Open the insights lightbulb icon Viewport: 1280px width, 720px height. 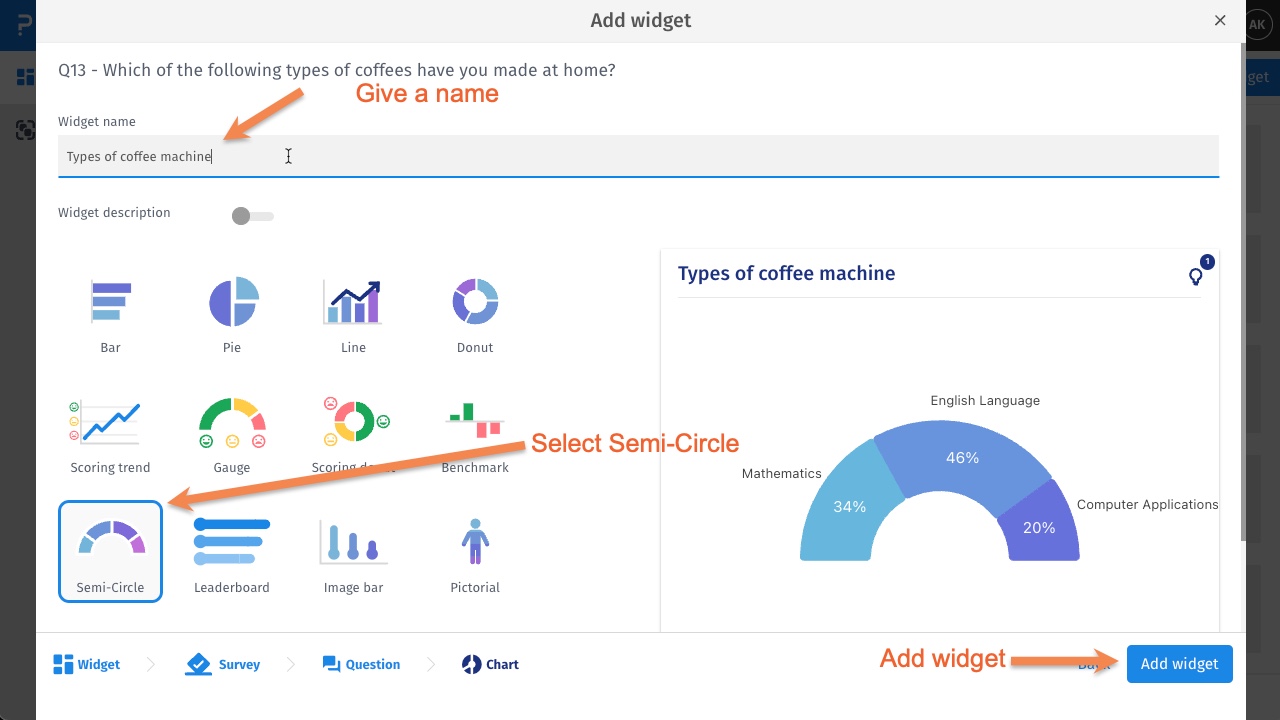pos(1195,276)
